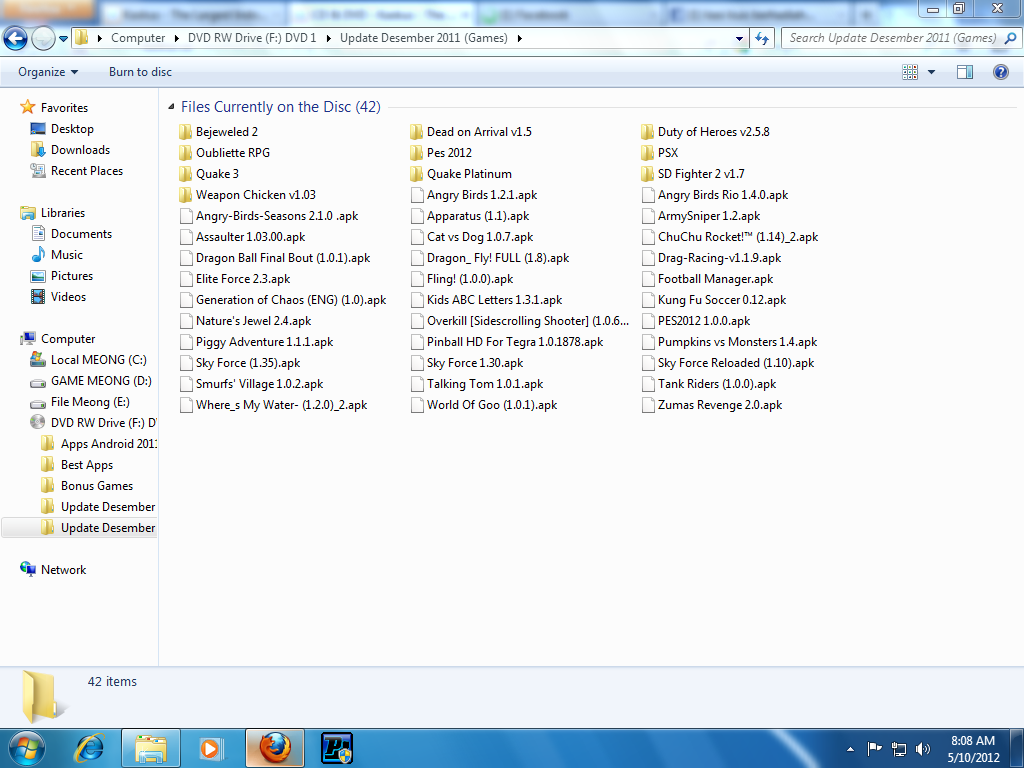Click the Forward navigation arrow

43,39
